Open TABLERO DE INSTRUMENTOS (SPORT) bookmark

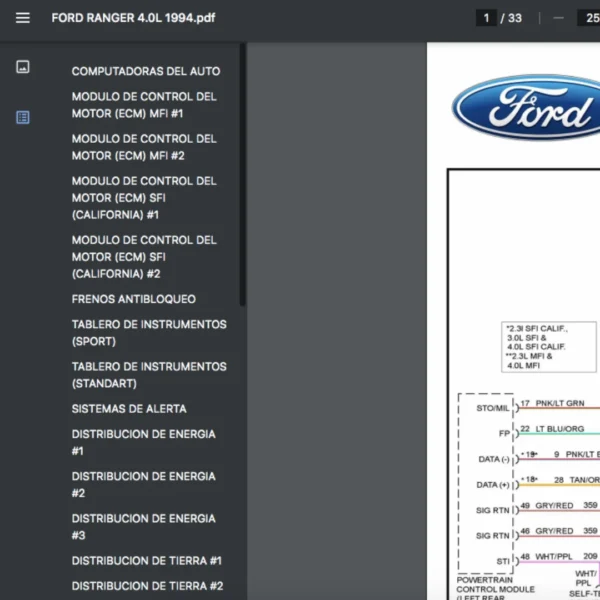(149, 333)
